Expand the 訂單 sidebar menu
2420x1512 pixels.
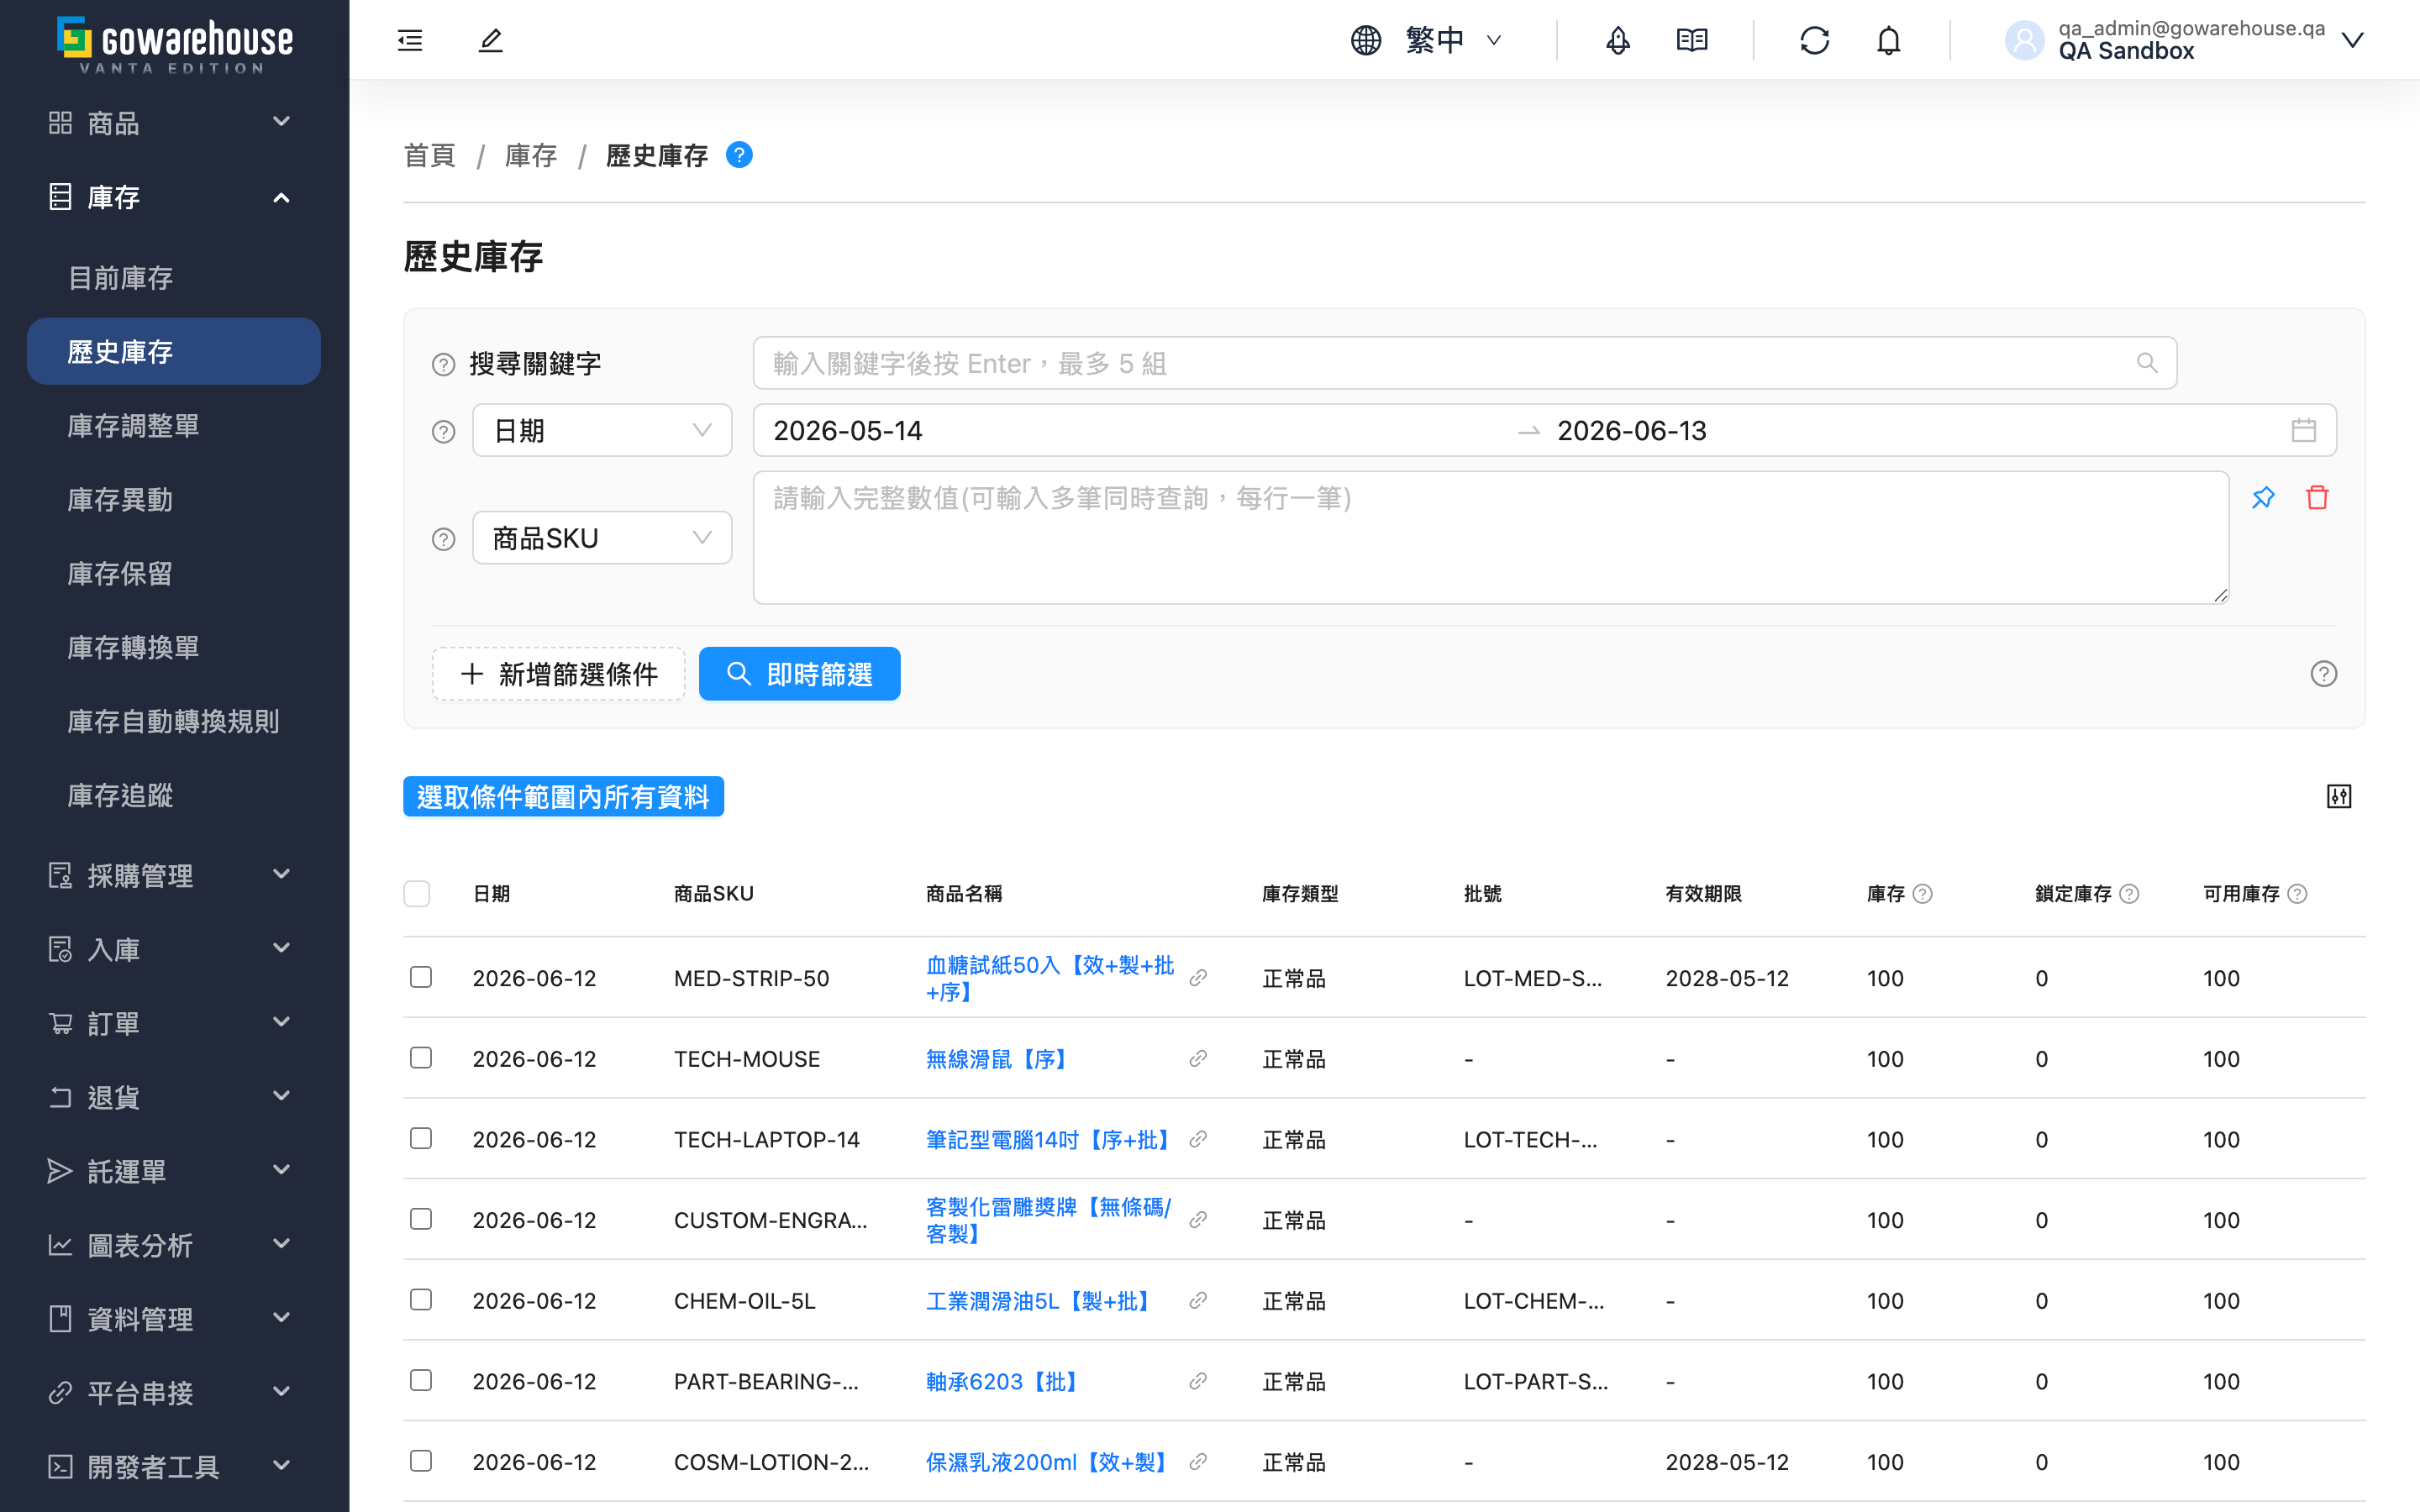click(174, 1024)
